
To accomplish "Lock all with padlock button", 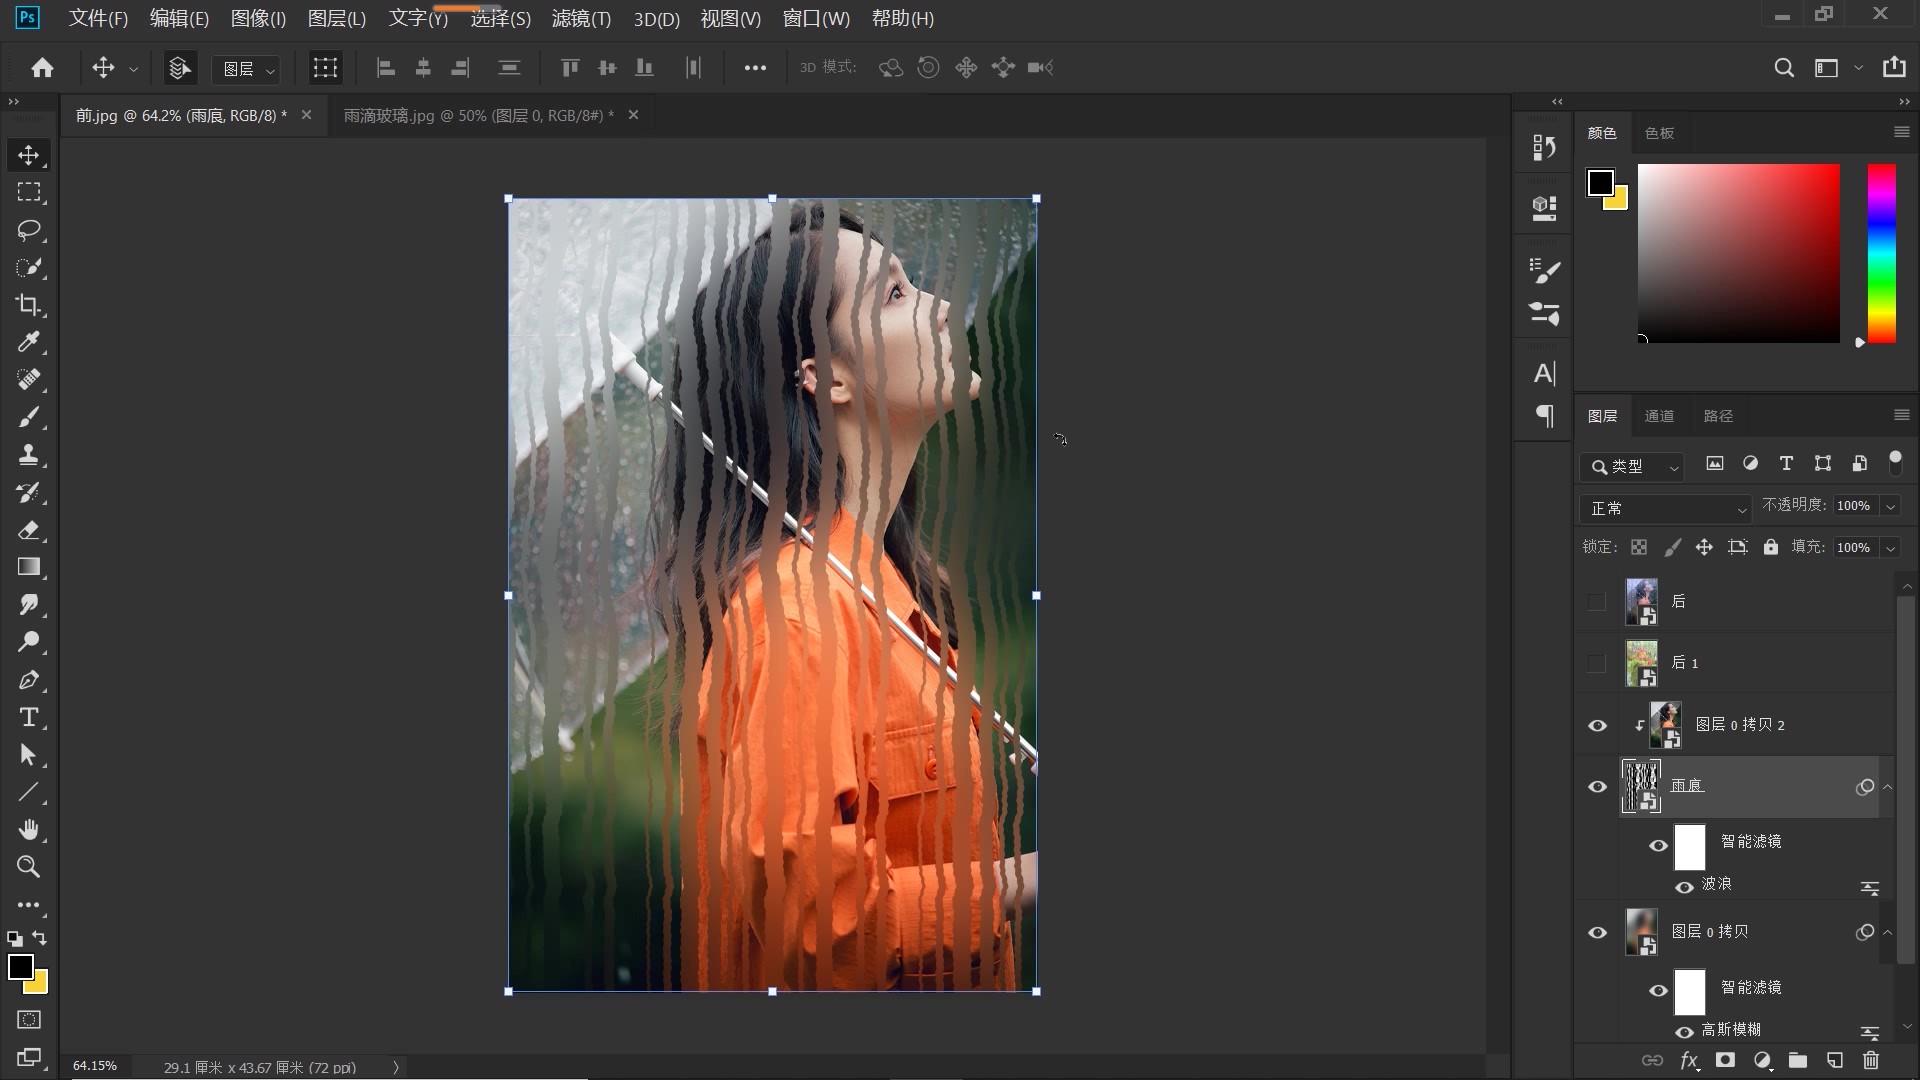I will tap(1771, 547).
